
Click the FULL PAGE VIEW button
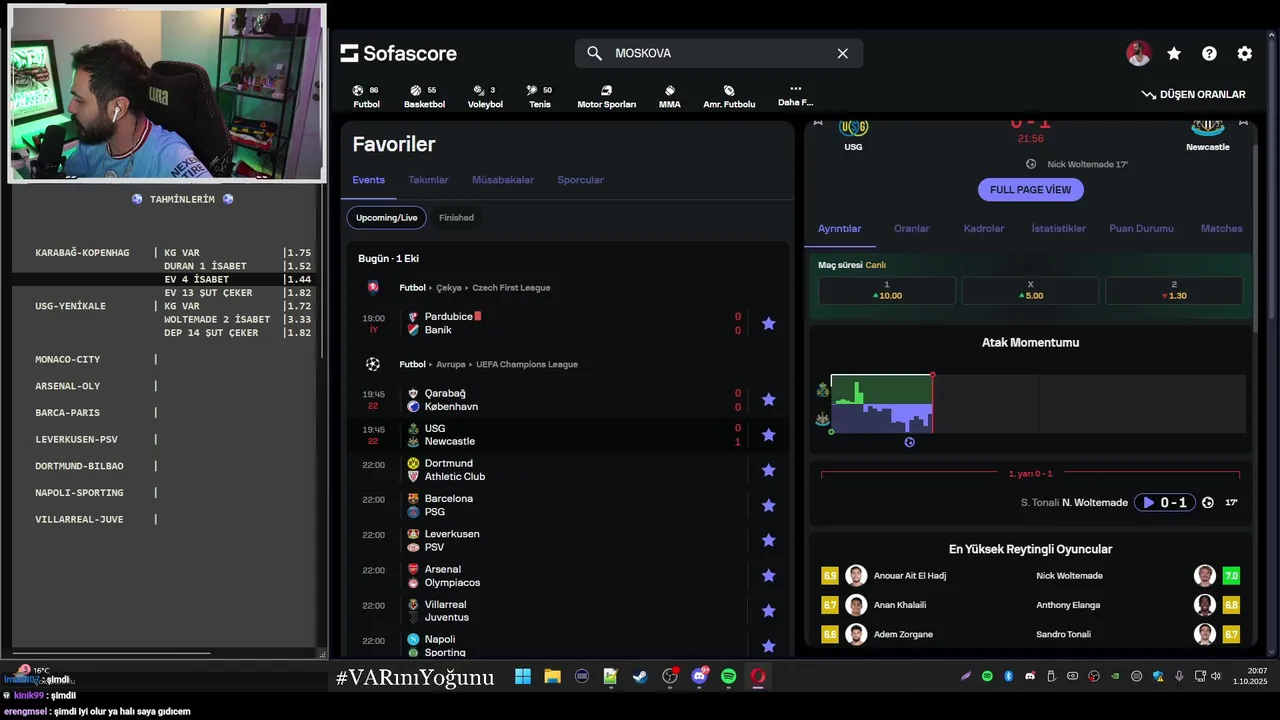[x=1030, y=190]
